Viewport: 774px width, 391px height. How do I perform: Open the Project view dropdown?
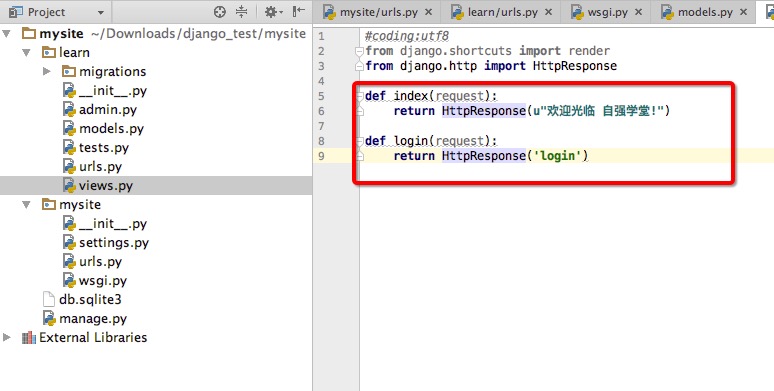101,13
